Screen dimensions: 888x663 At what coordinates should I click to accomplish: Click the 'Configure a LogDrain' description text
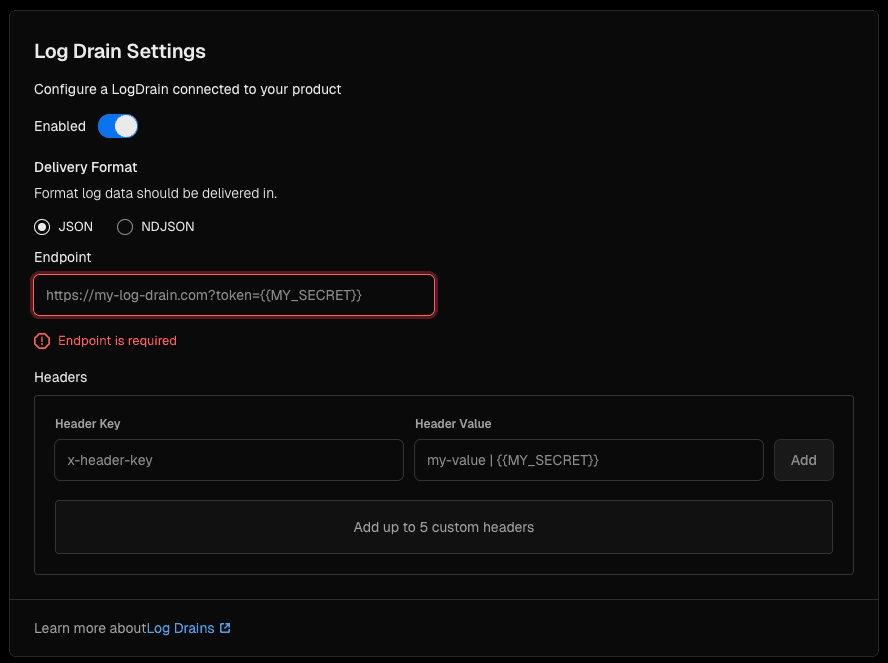point(187,89)
